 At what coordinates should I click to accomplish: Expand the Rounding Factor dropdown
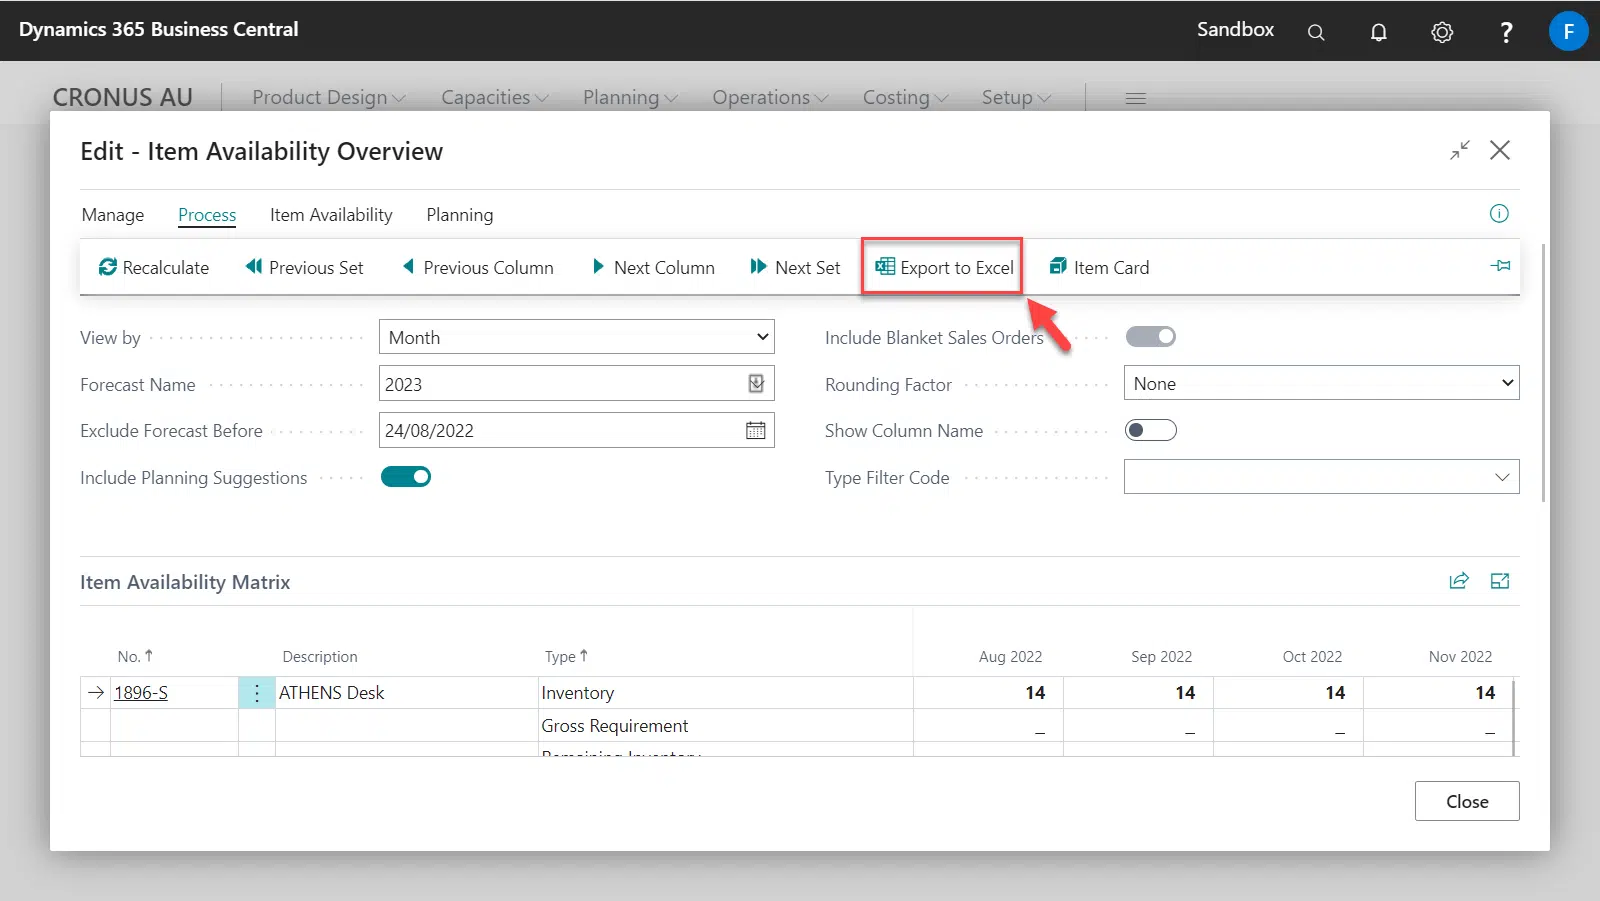coord(1320,383)
